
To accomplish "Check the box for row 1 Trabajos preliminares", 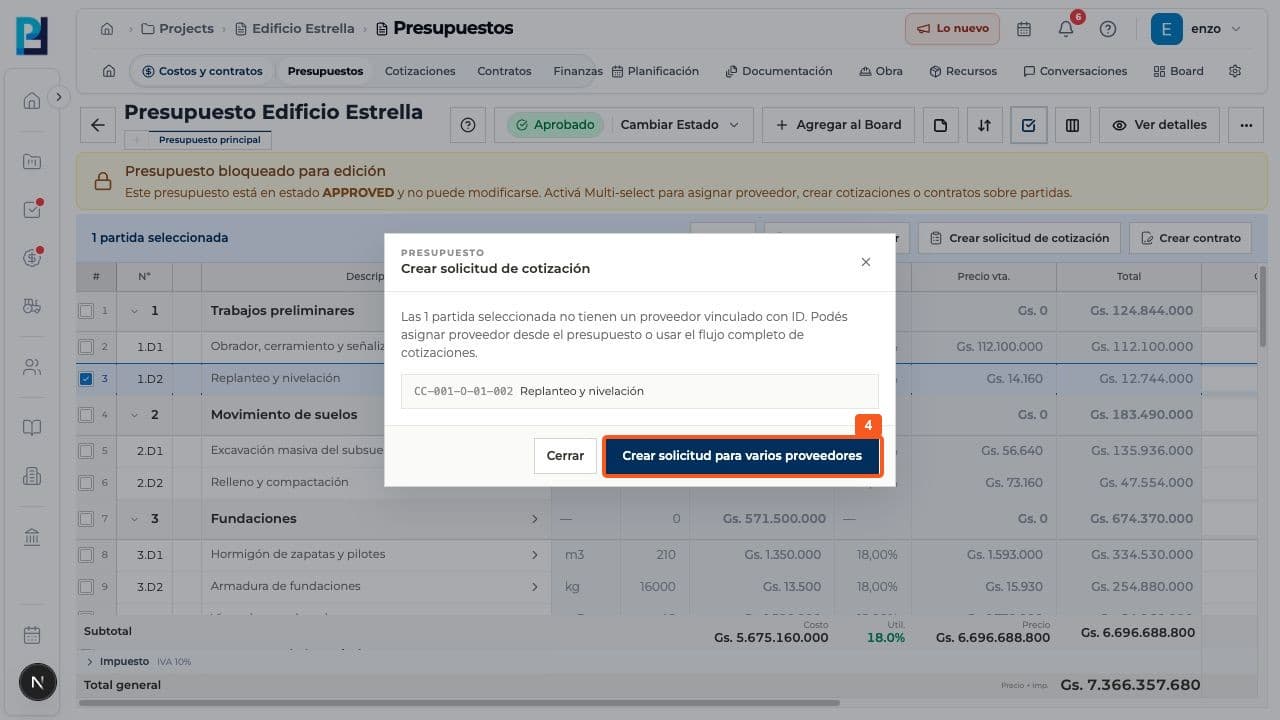I will (86, 311).
